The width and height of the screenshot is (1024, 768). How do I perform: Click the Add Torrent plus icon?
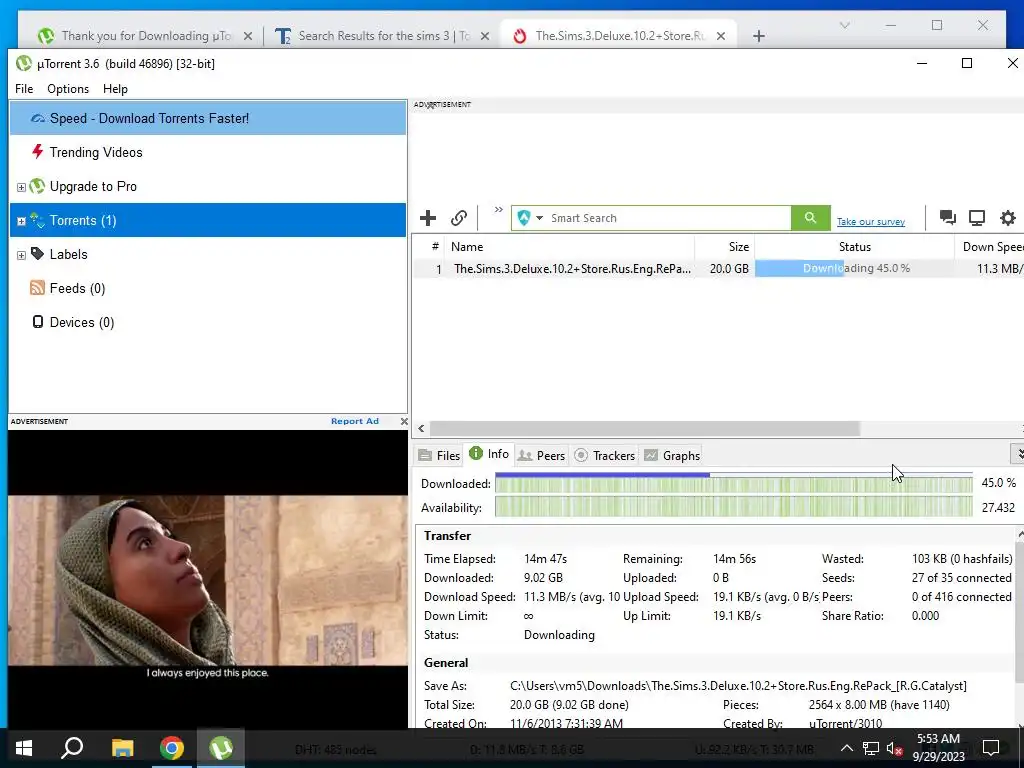pyautogui.click(x=428, y=218)
